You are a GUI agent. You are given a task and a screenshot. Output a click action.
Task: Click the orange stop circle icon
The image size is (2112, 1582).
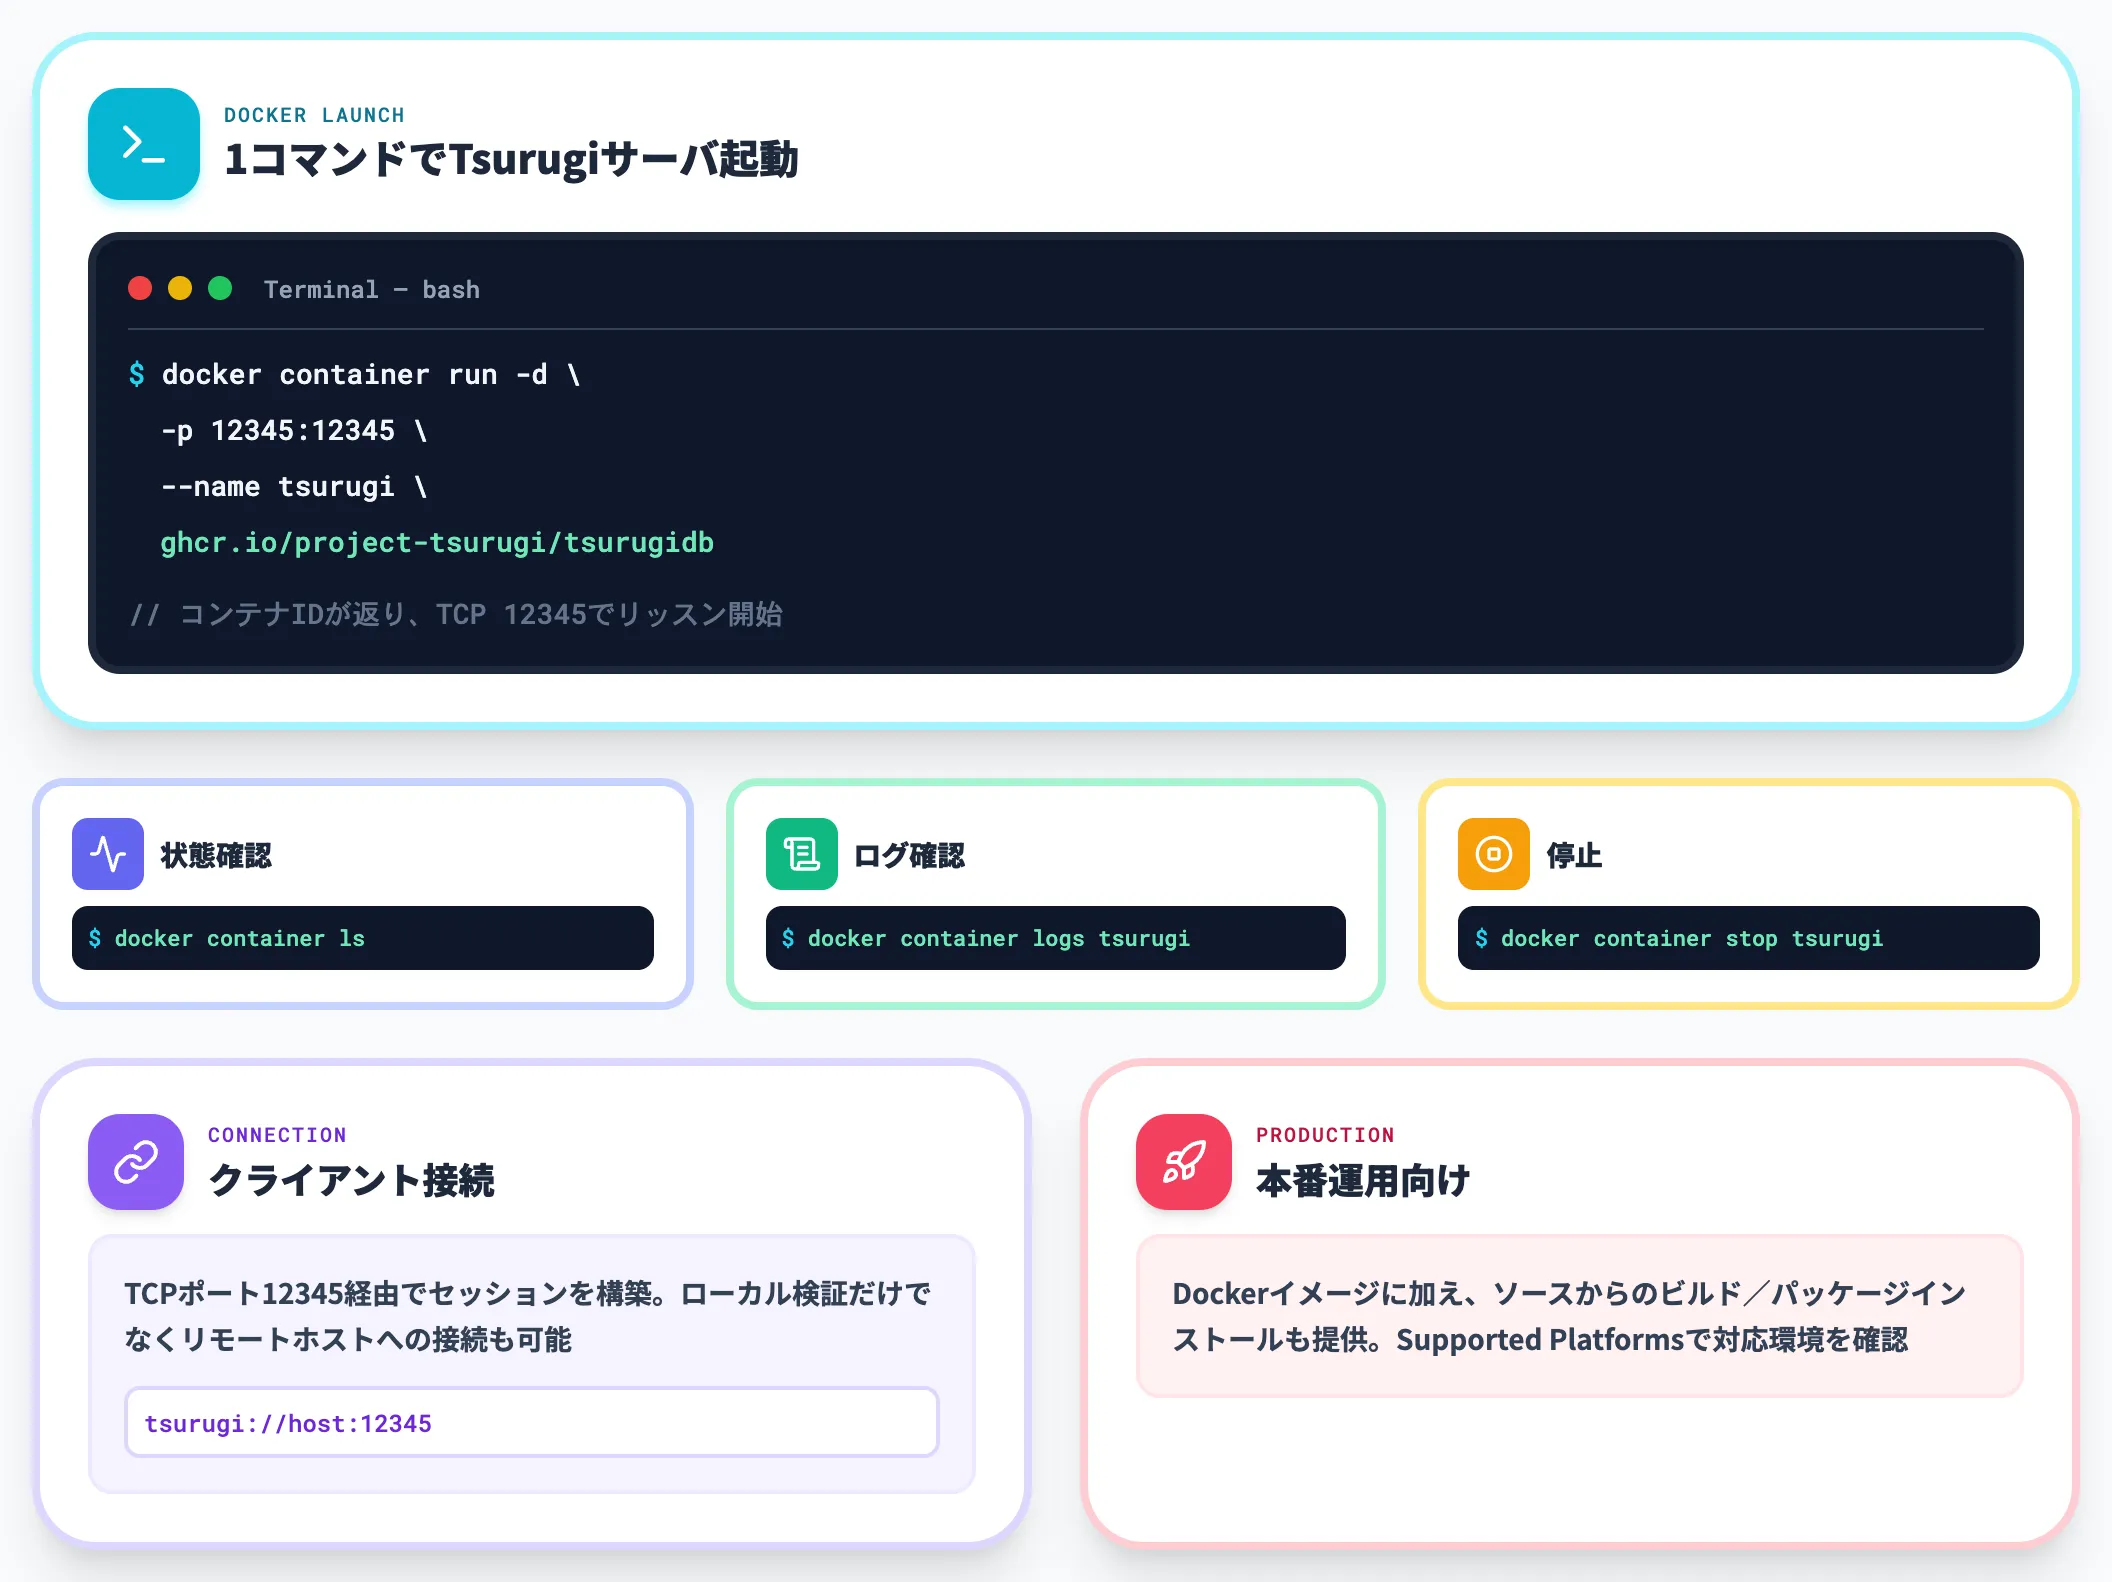coord(1494,854)
